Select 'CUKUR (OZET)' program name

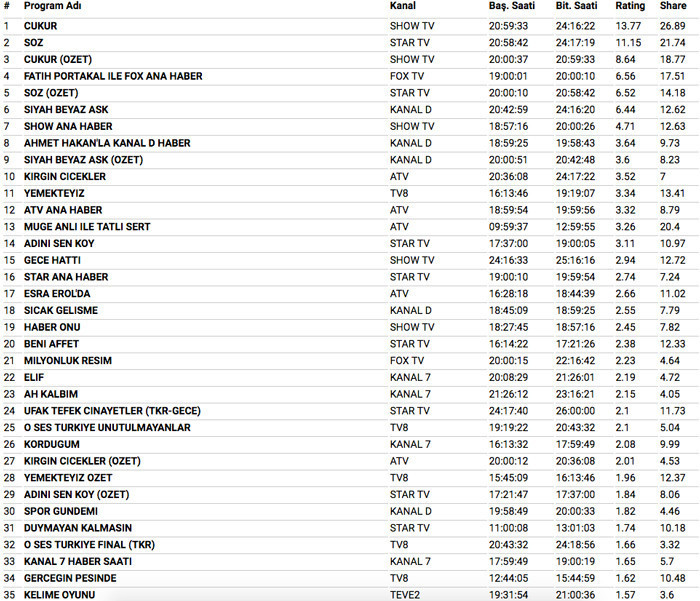[58, 59]
